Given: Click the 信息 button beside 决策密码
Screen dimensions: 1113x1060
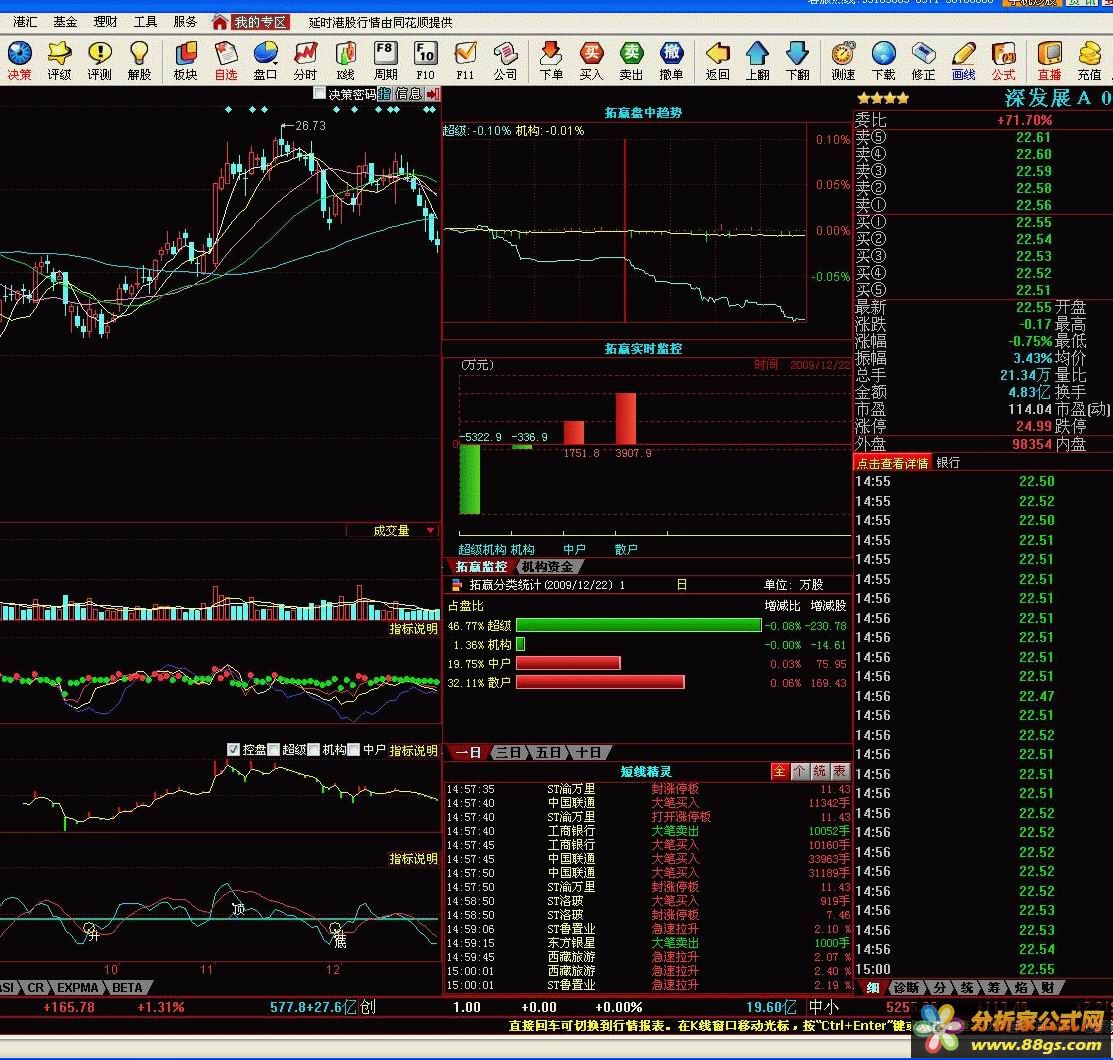Looking at the screenshot, I should click(409, 93).
